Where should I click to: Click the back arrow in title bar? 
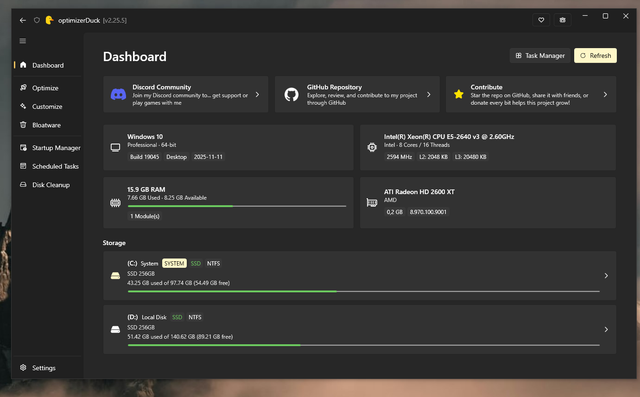pyautogui.click(x=23, y=20)
